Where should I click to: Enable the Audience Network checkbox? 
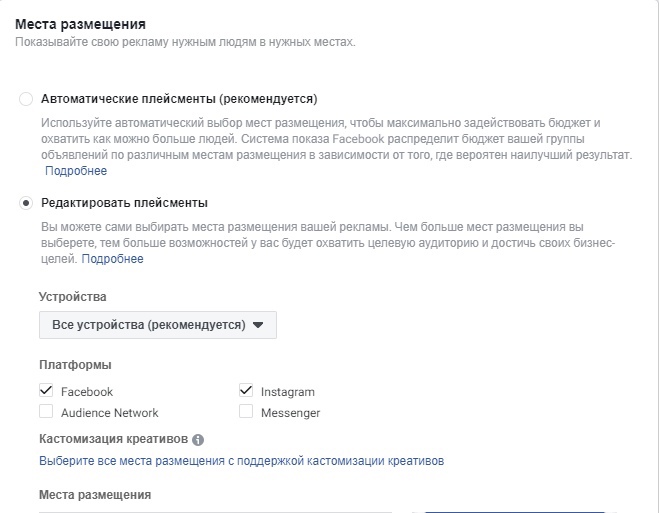[46, 412]
